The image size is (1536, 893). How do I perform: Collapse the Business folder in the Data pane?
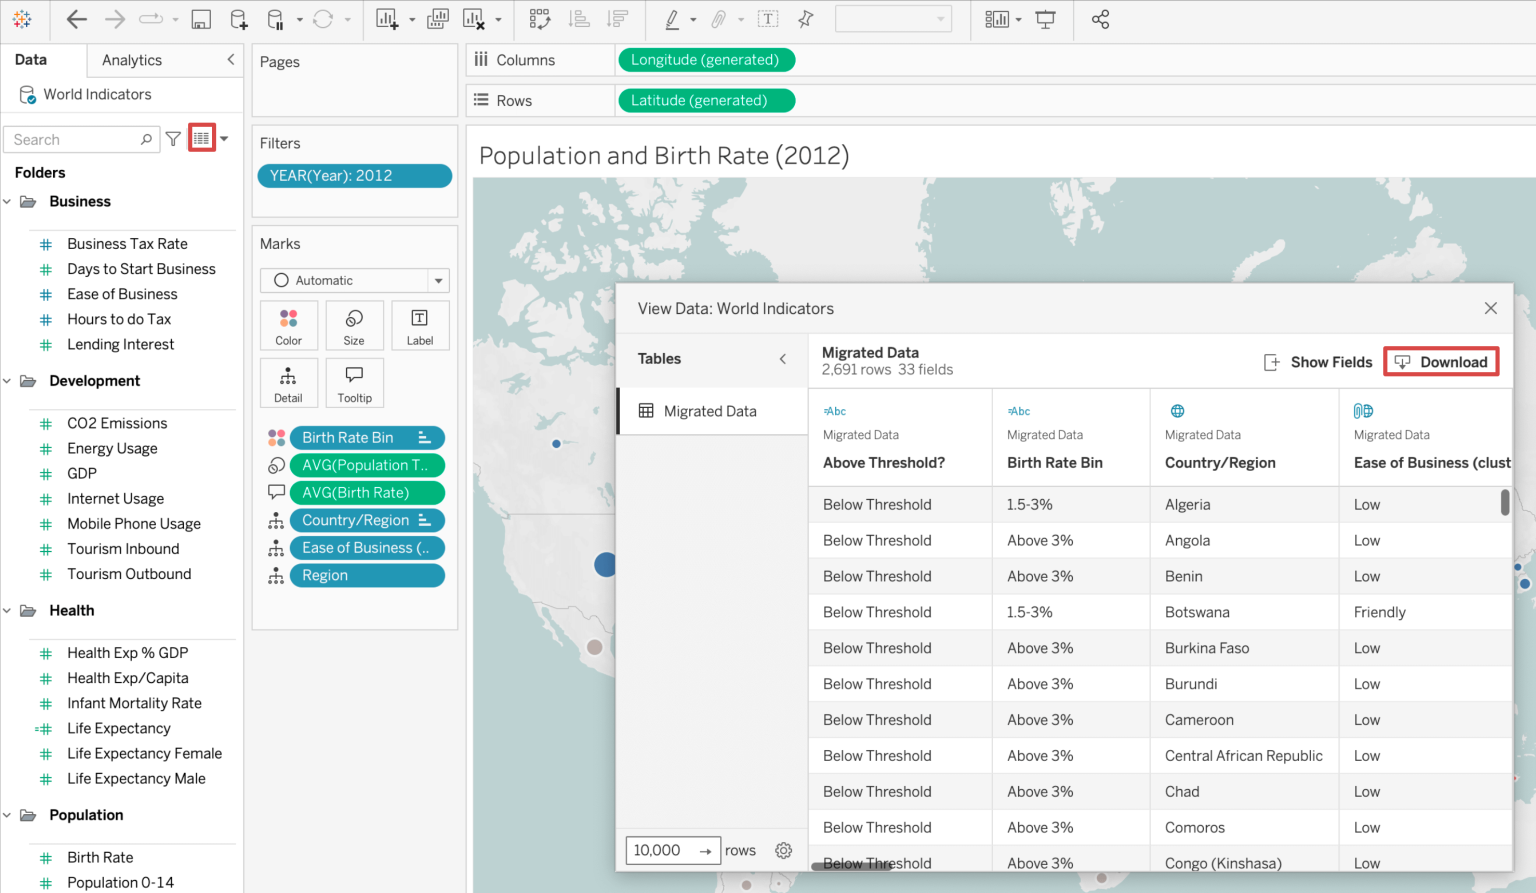[8, 201]
